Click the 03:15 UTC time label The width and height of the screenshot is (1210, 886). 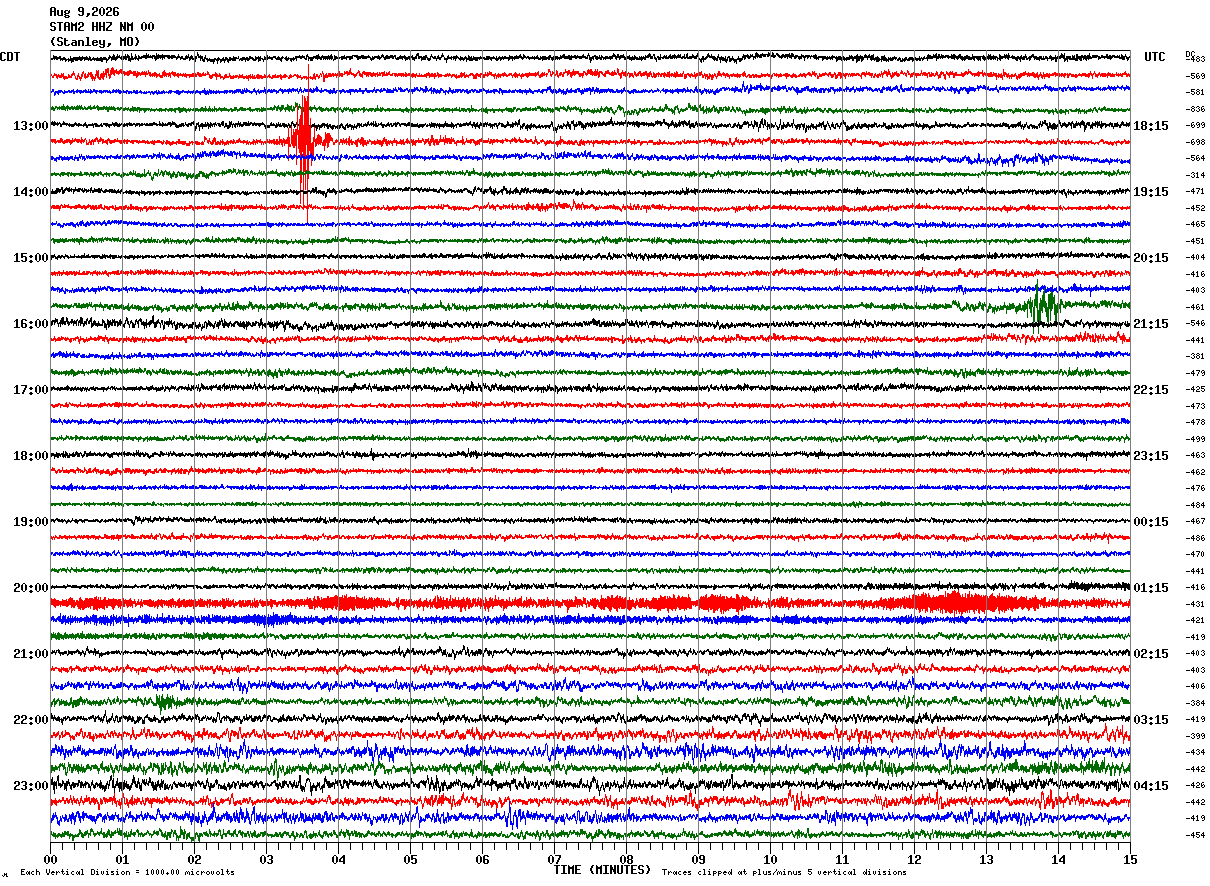pyautogui.click(x=1151, y=720)
